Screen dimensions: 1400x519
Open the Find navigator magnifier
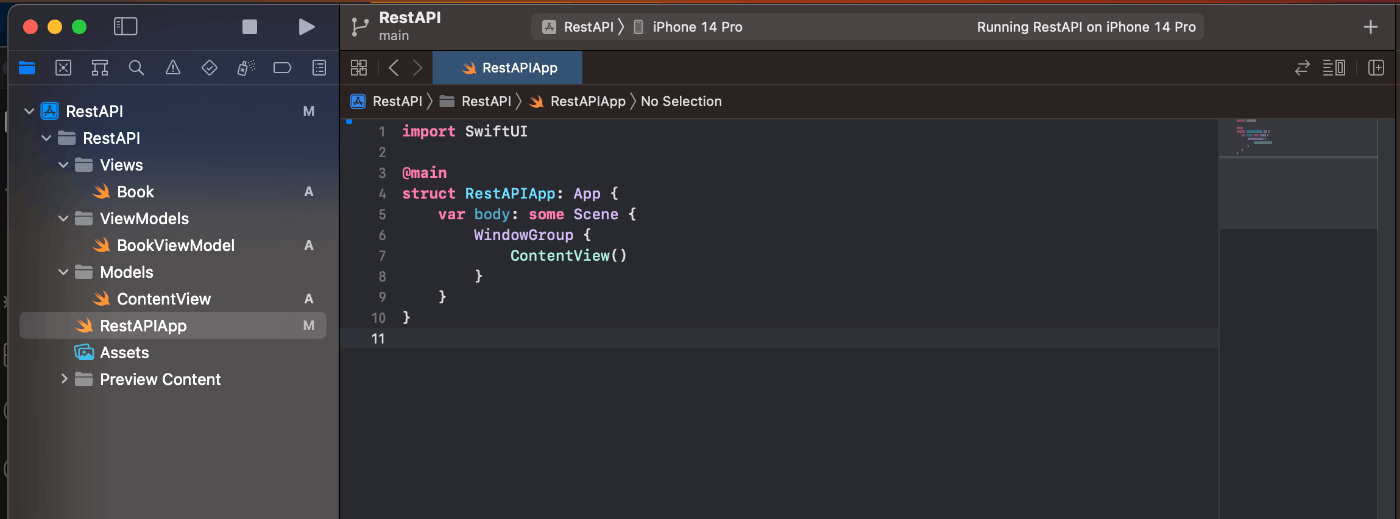coord(136,68)
